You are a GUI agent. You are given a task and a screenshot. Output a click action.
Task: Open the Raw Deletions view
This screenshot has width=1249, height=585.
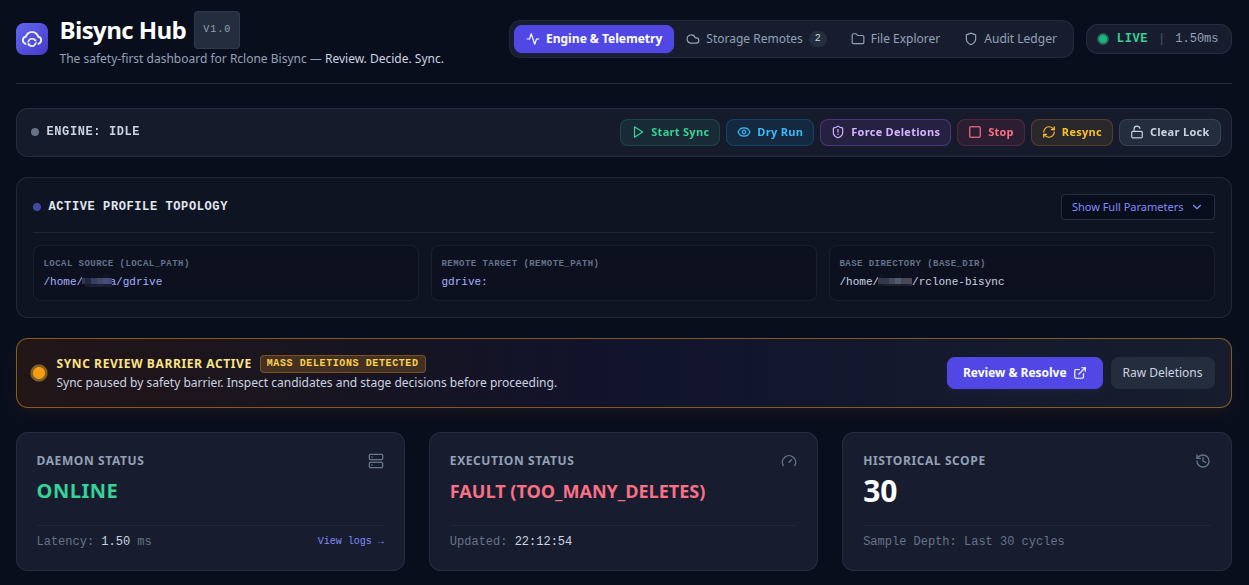pyautogui.click(x=1163, y=373)
